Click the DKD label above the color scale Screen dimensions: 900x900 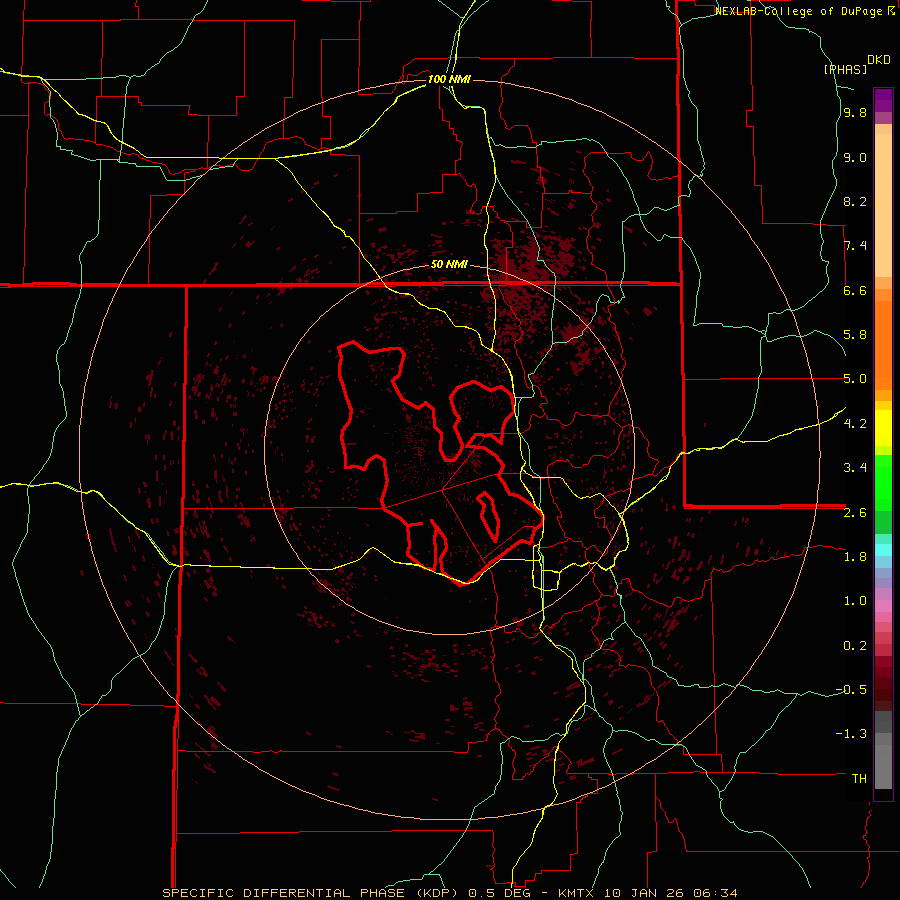click(879, 60)
